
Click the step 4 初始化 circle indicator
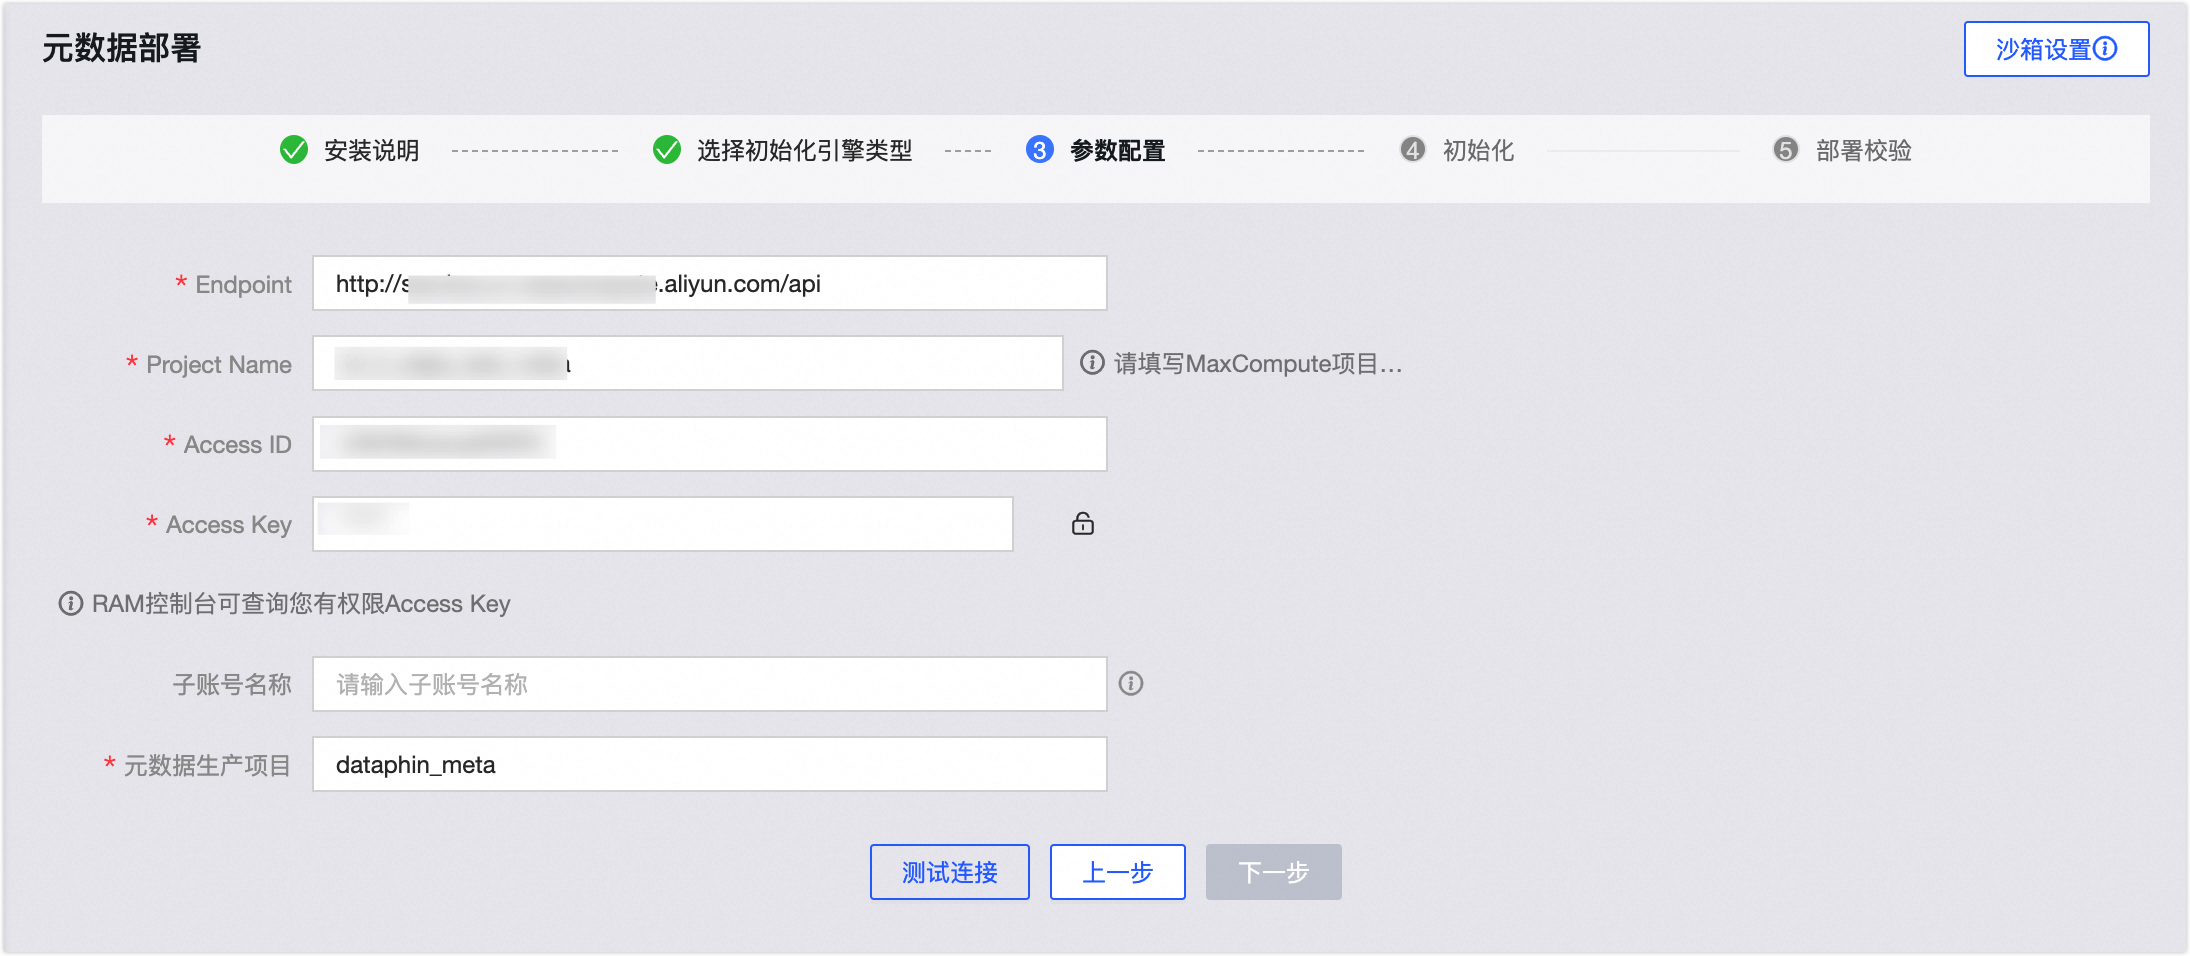[x=1412, y=151]
